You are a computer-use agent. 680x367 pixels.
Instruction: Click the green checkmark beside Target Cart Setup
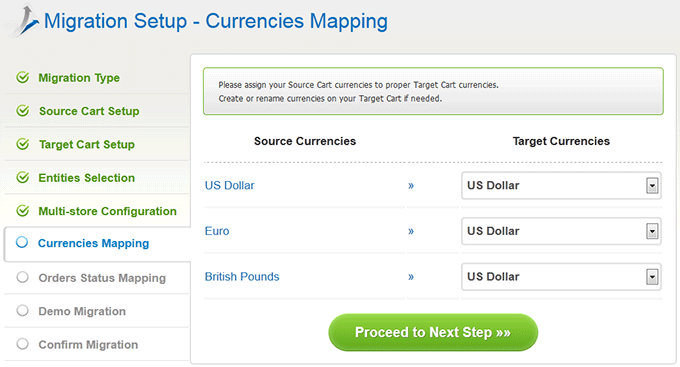[23, 144]
